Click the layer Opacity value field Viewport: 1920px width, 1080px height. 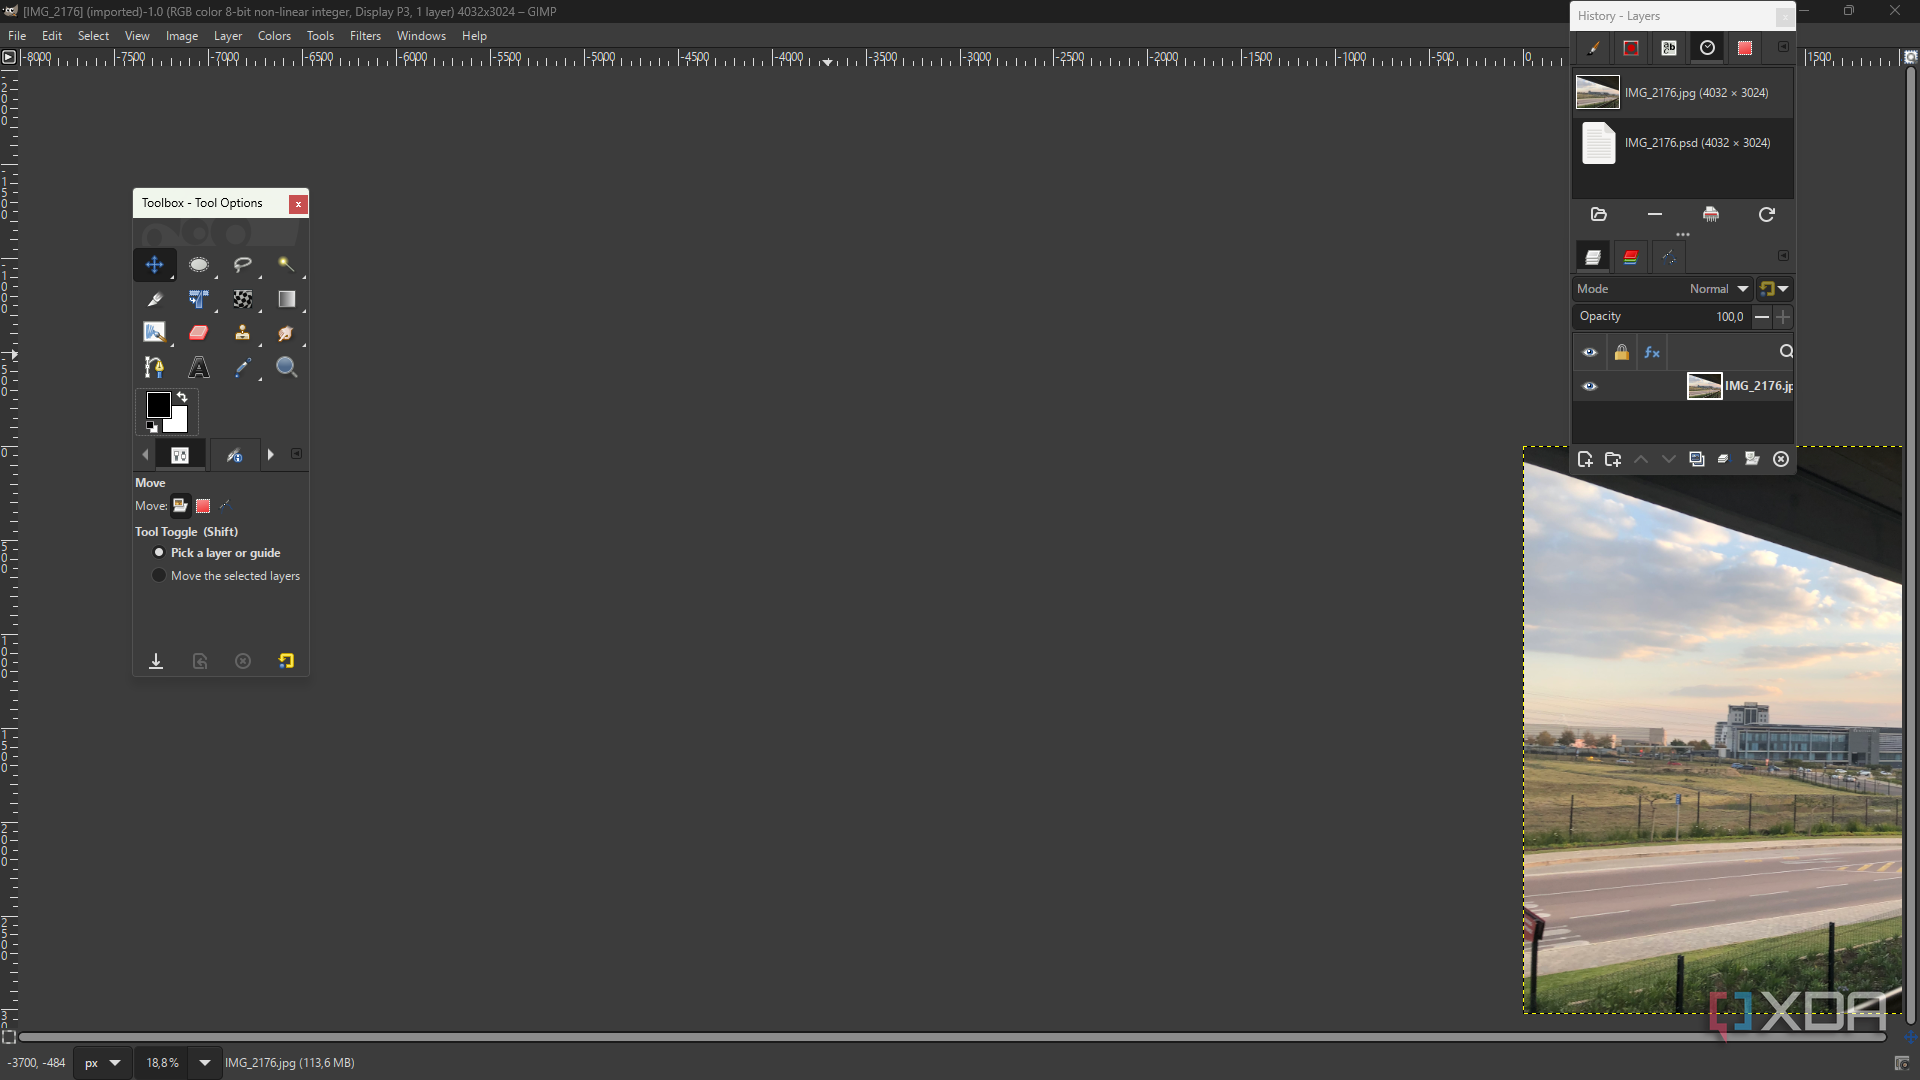1661,317
